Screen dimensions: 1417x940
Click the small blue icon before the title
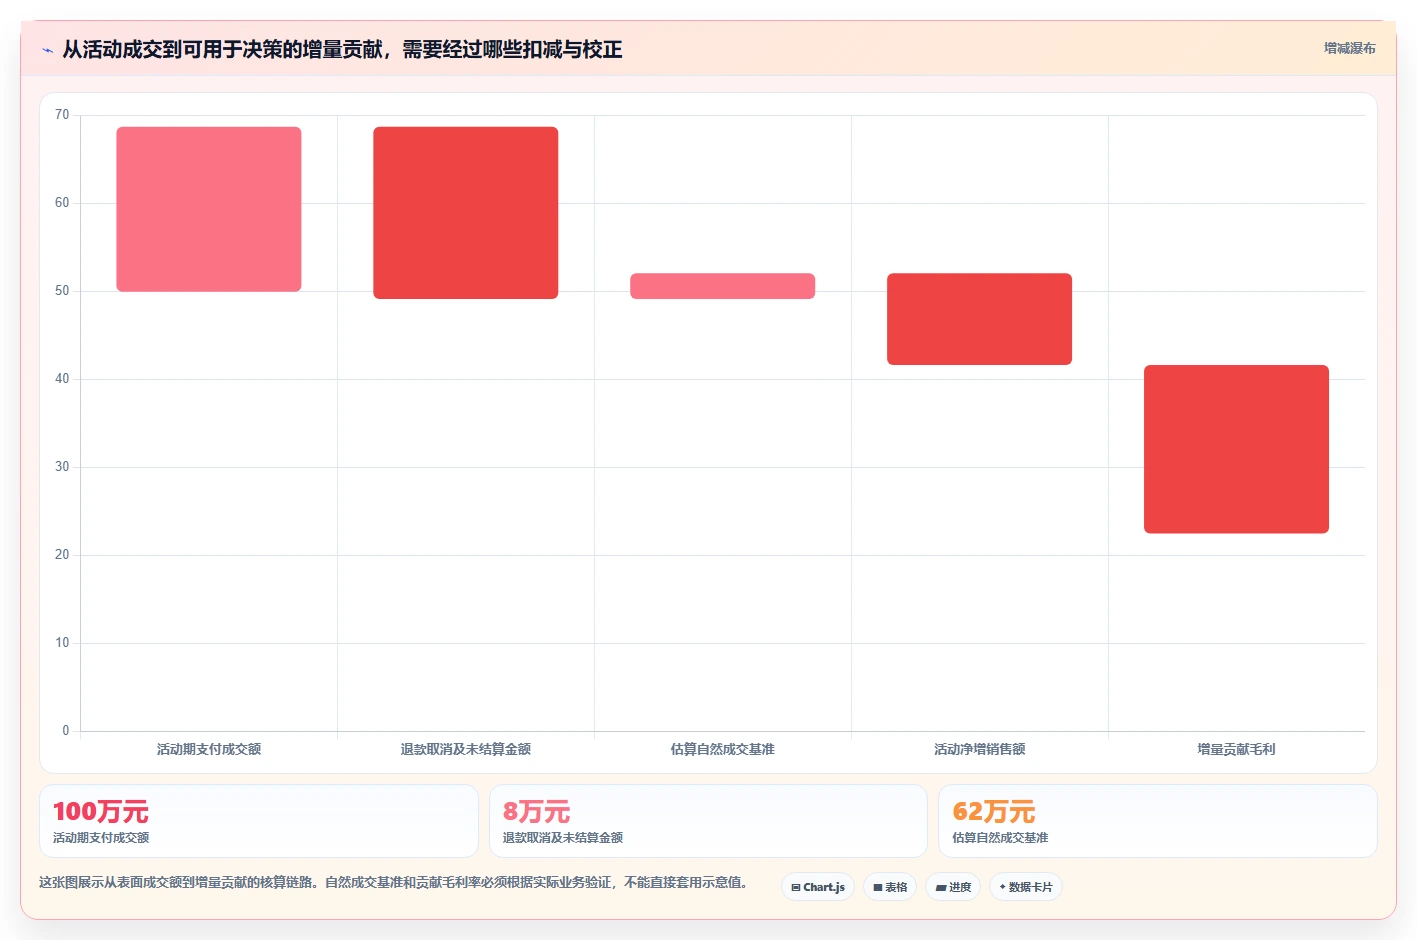click(x=47, y=50)
